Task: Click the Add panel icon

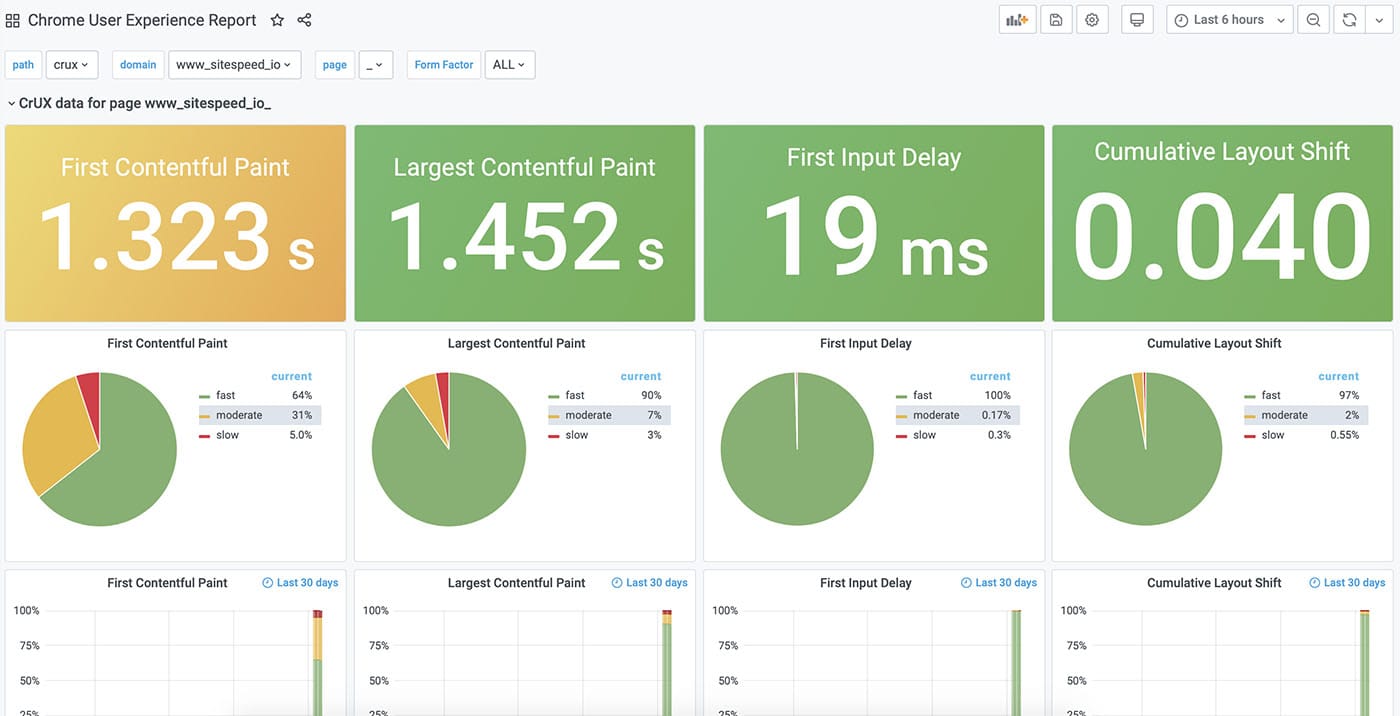Action: coord(1017,20)
